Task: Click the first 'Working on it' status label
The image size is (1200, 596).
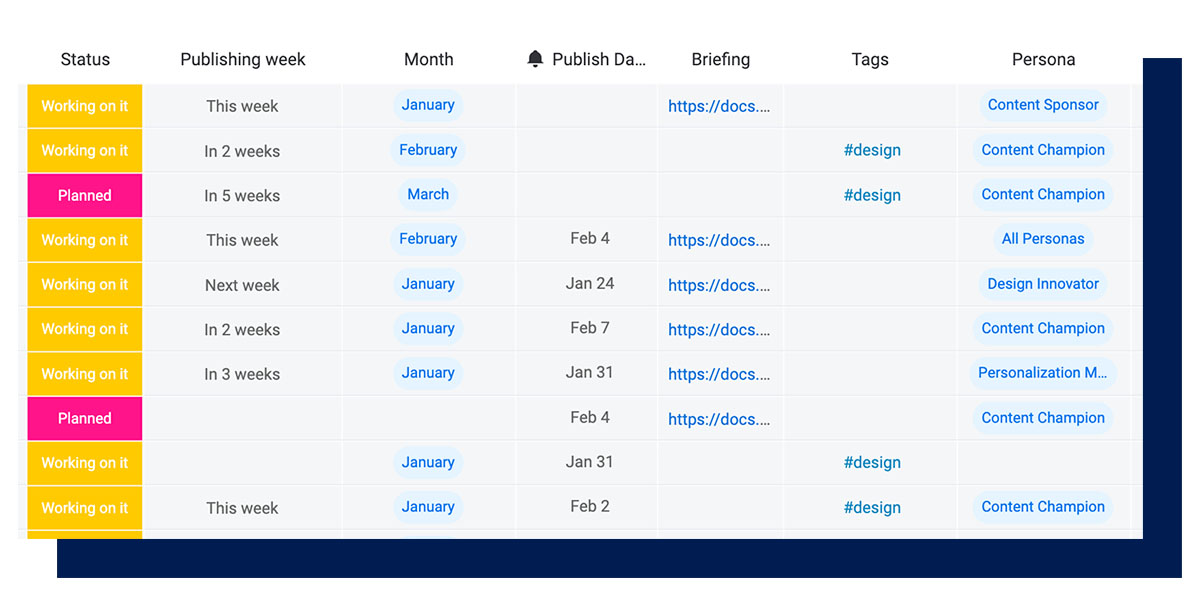Action: point(84,105)
